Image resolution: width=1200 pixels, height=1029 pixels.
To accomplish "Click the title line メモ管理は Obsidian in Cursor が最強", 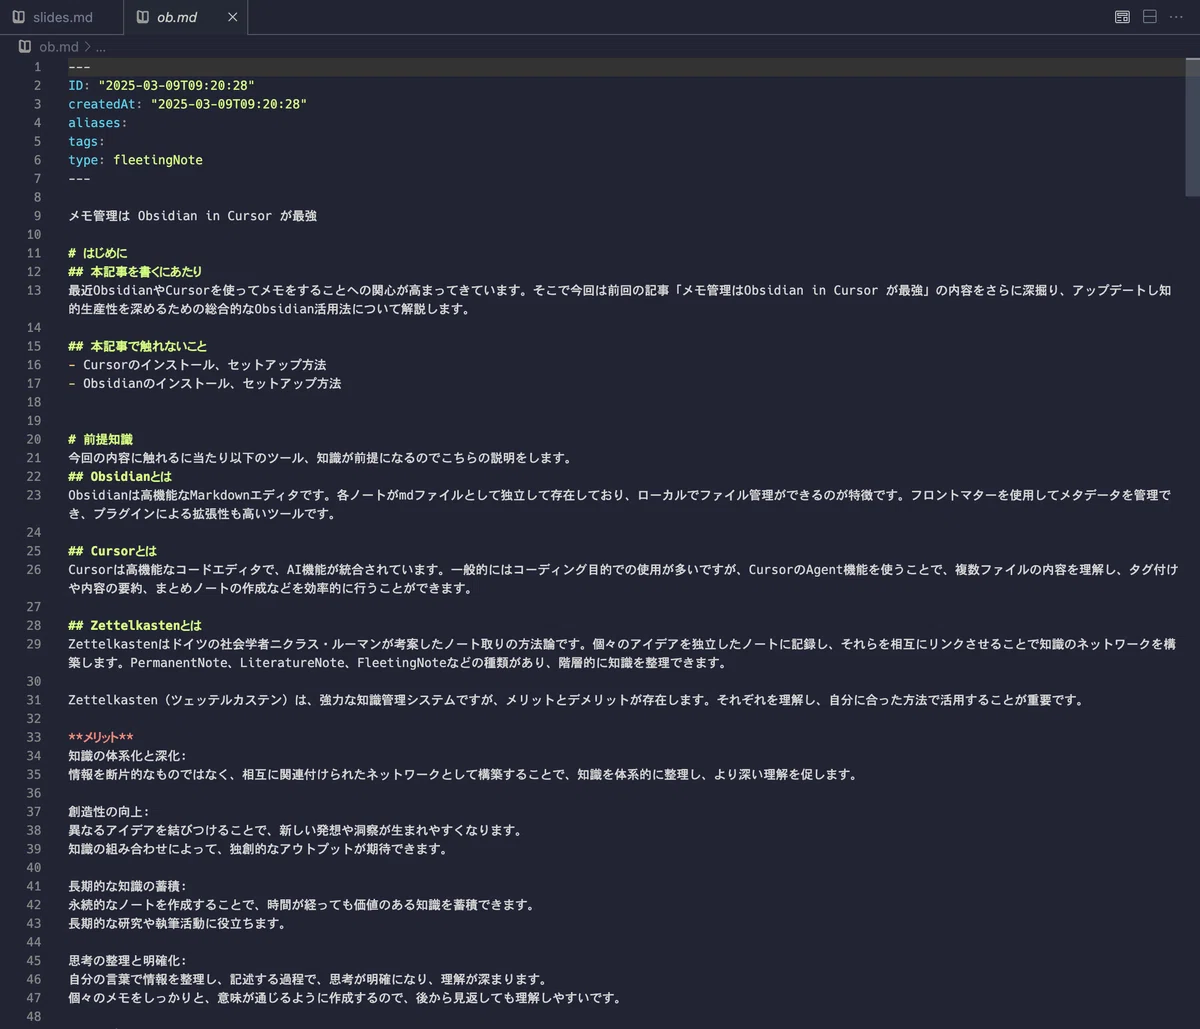I will [192, 216].
